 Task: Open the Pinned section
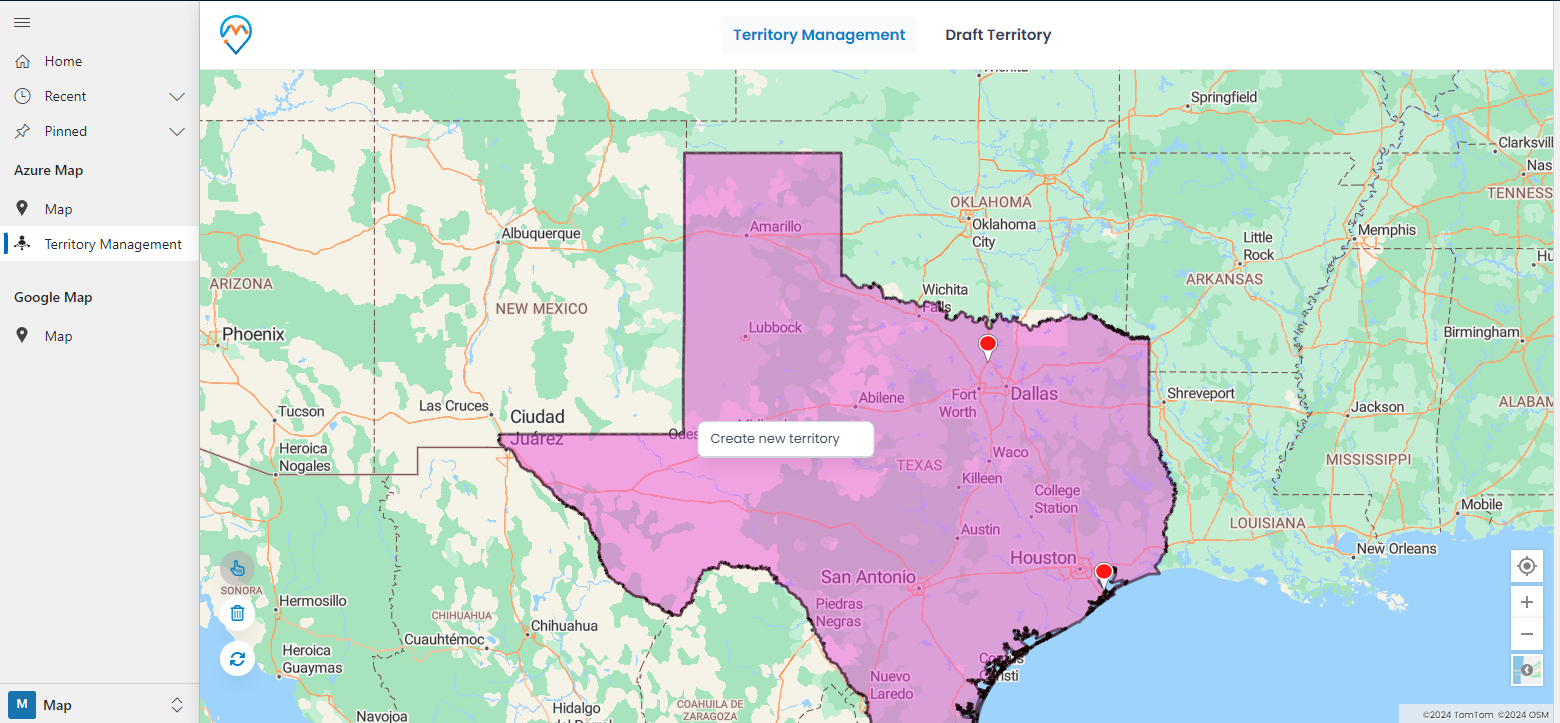click(100, 131)
